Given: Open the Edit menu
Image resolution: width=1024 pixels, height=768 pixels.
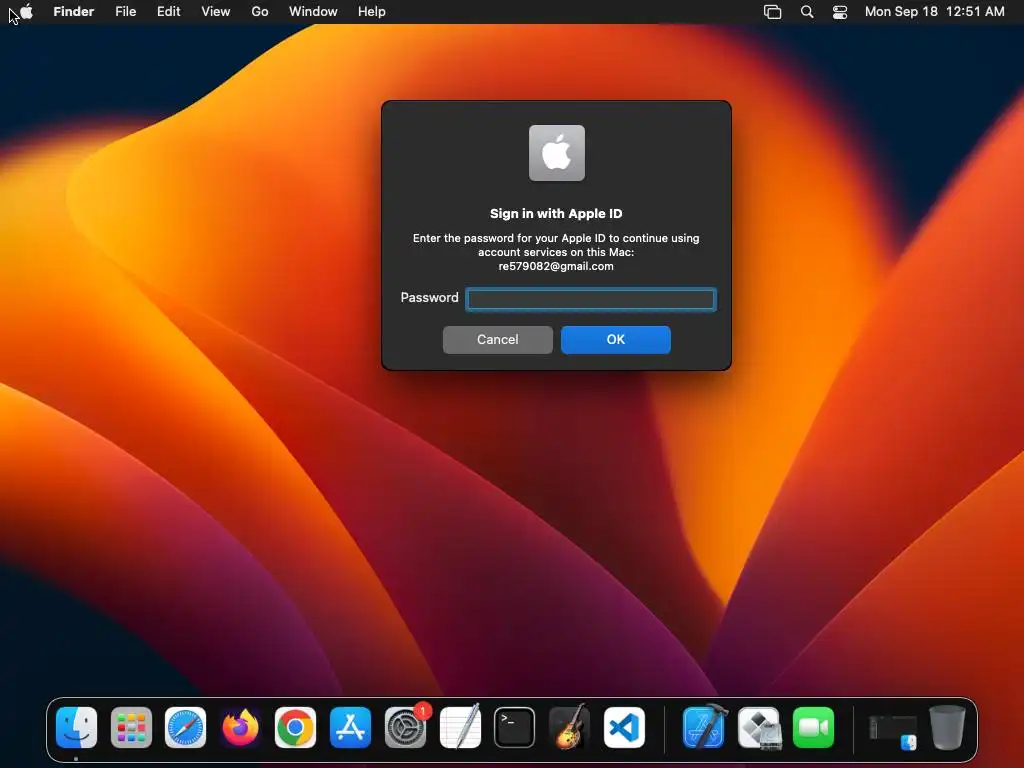Looking at the screenshot, I should coord(168,12).
